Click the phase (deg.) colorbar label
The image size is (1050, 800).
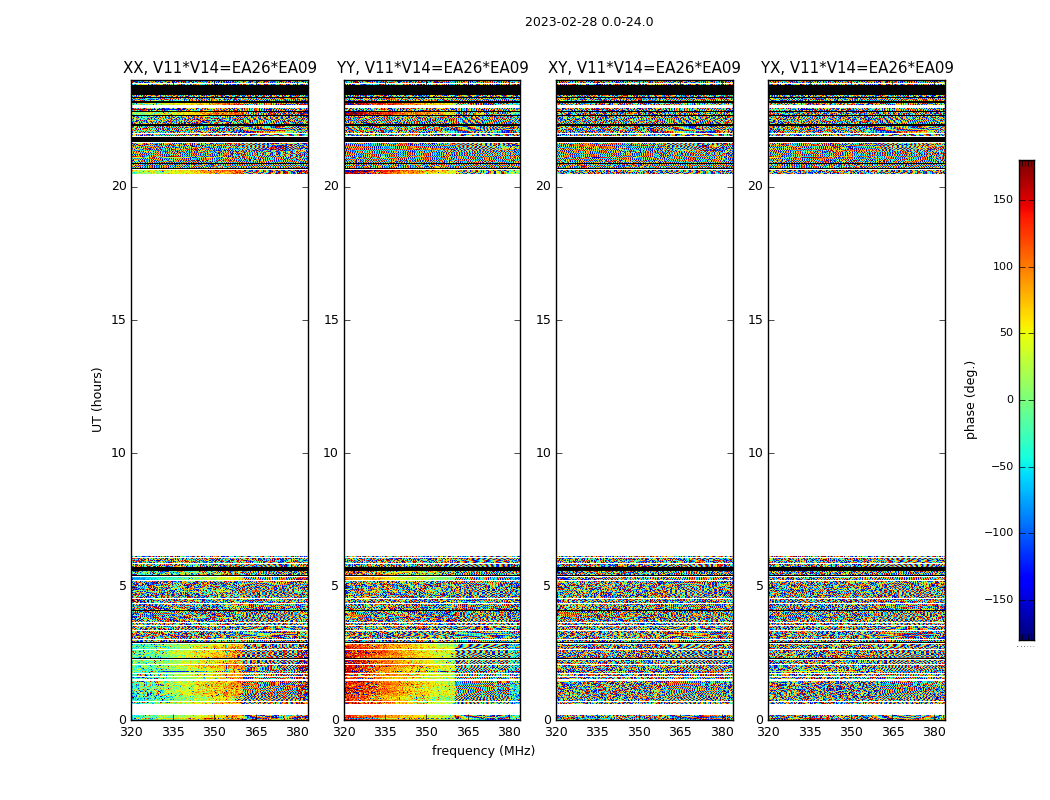pyautogui.click(x=970, y=400)
